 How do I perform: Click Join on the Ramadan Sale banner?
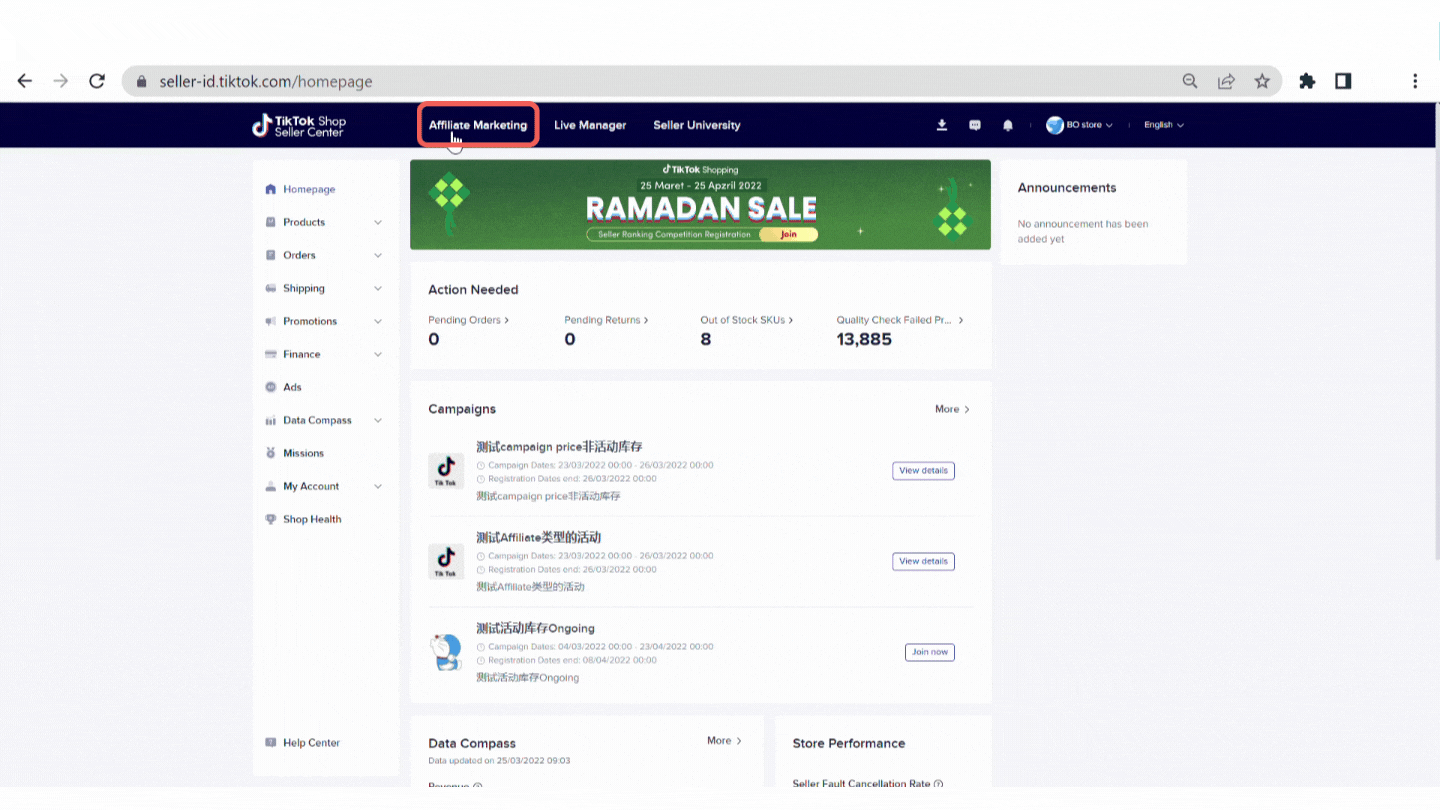tap(789, 235)
